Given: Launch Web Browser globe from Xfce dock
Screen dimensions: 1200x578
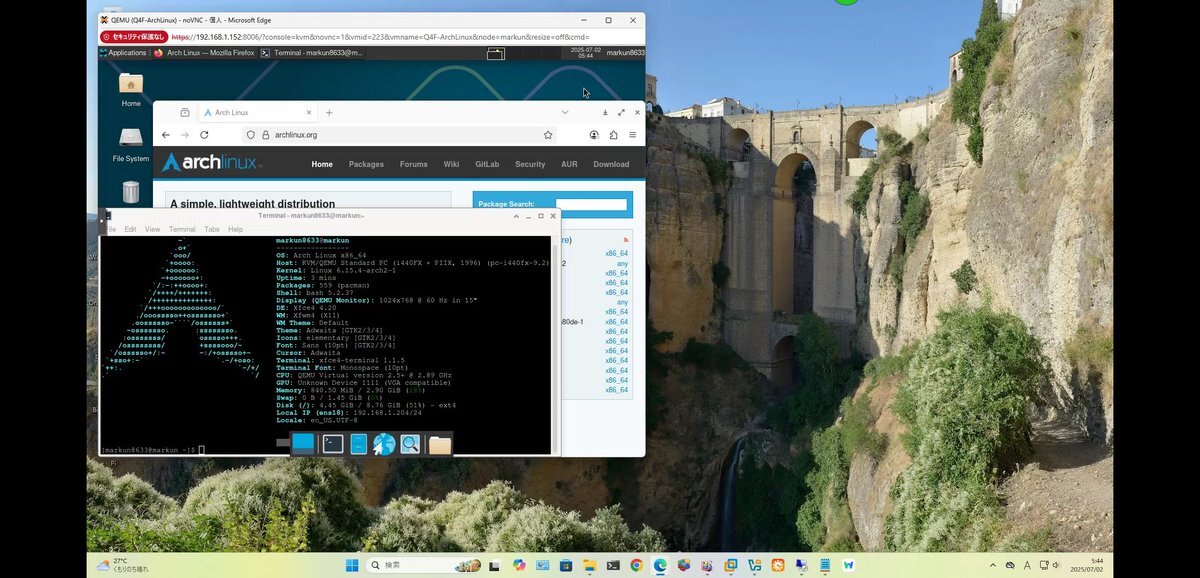Looking at the screenshot, I should [x=385, y=444].
